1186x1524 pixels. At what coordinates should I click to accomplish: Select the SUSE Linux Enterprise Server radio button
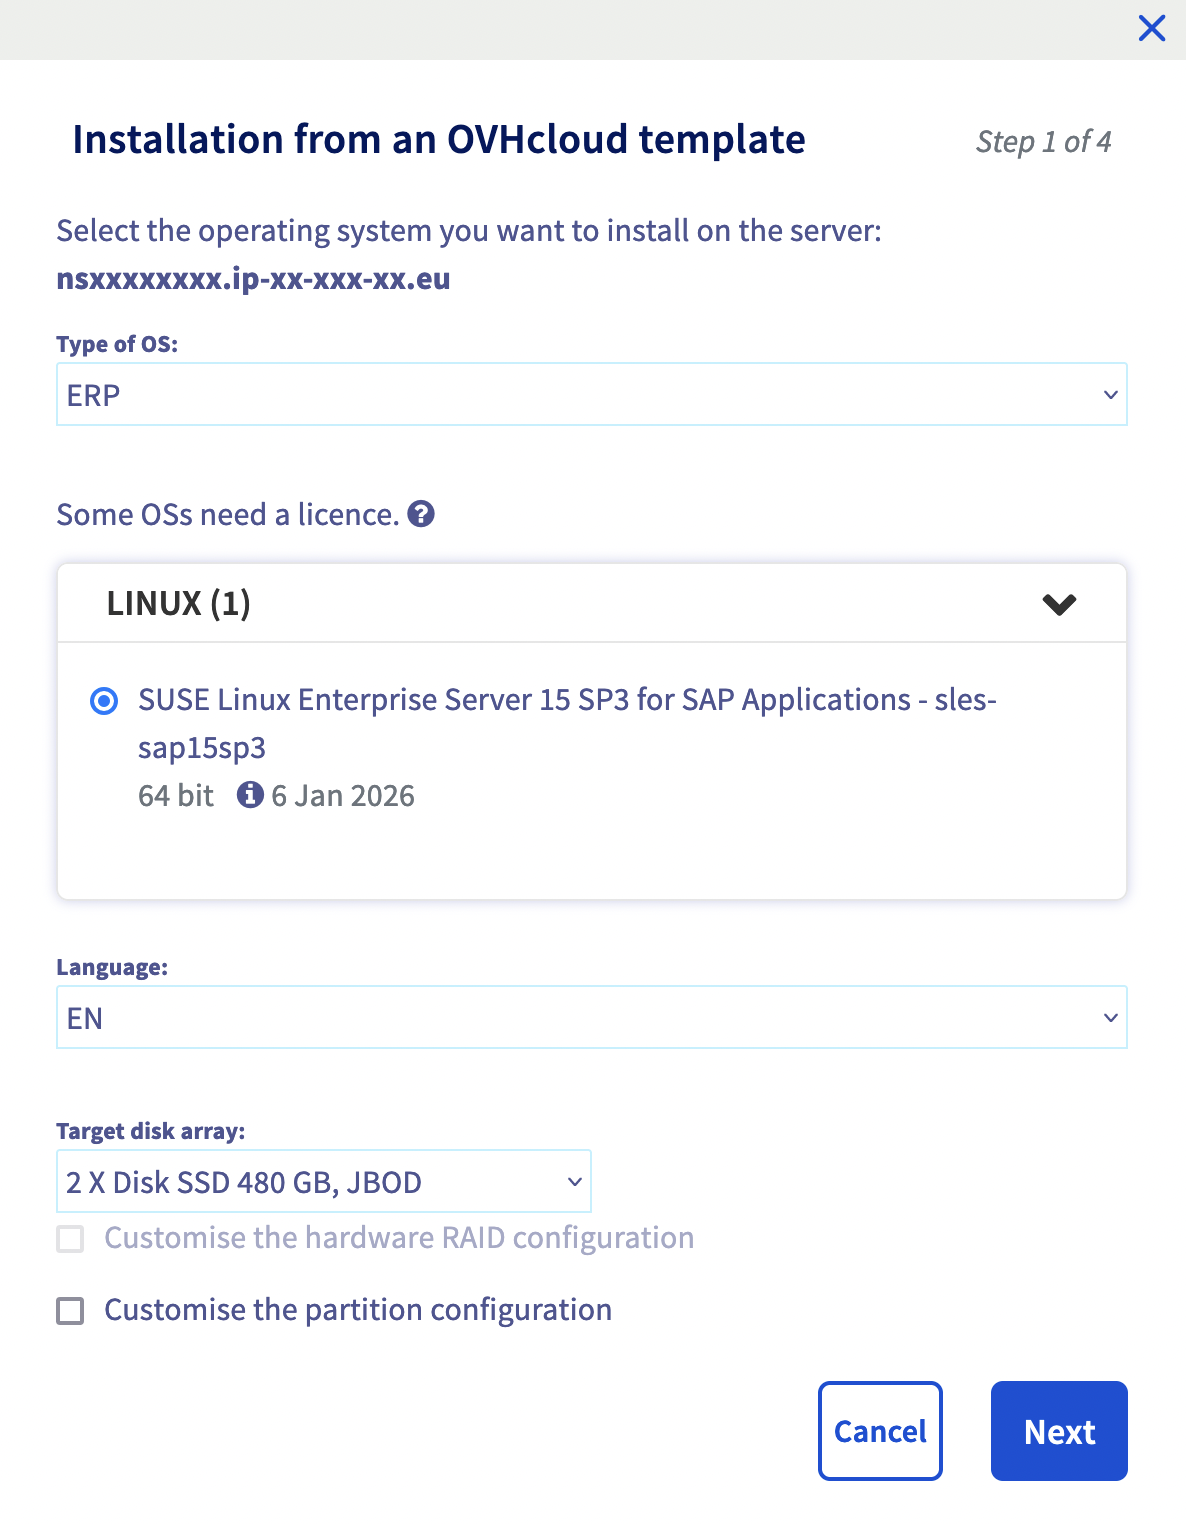tap(103, 703)
